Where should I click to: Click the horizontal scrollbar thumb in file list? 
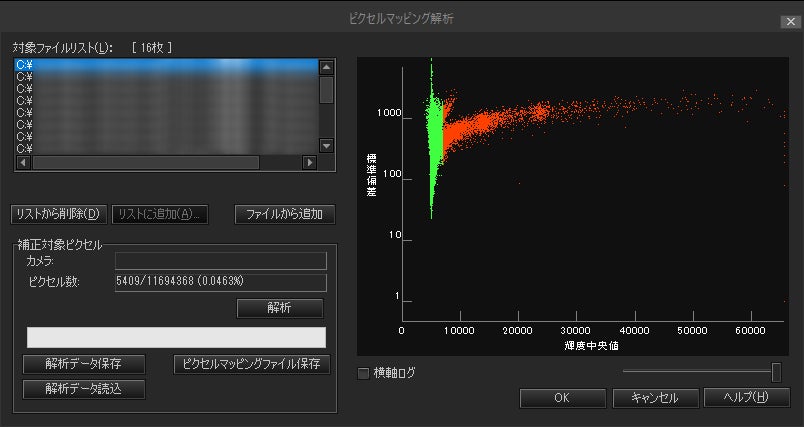(x=146, y=162)
